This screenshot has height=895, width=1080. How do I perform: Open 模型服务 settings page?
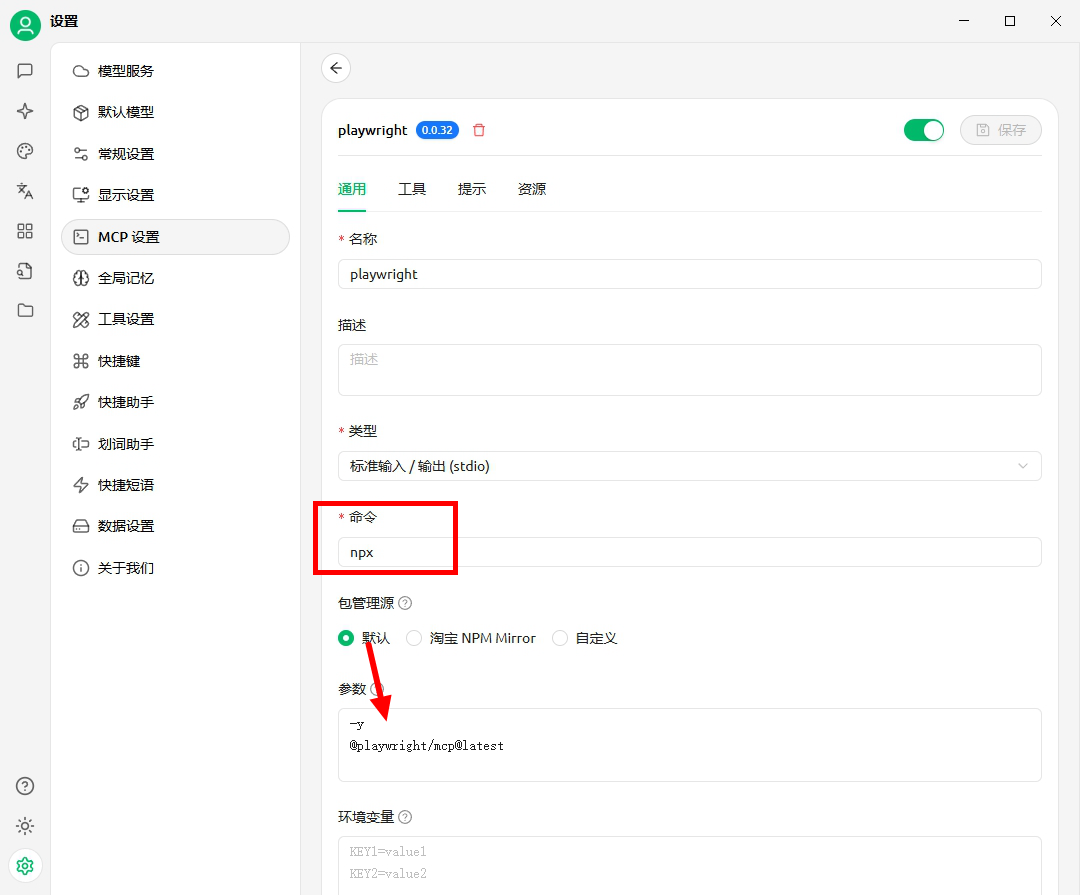tap(176, 71)
